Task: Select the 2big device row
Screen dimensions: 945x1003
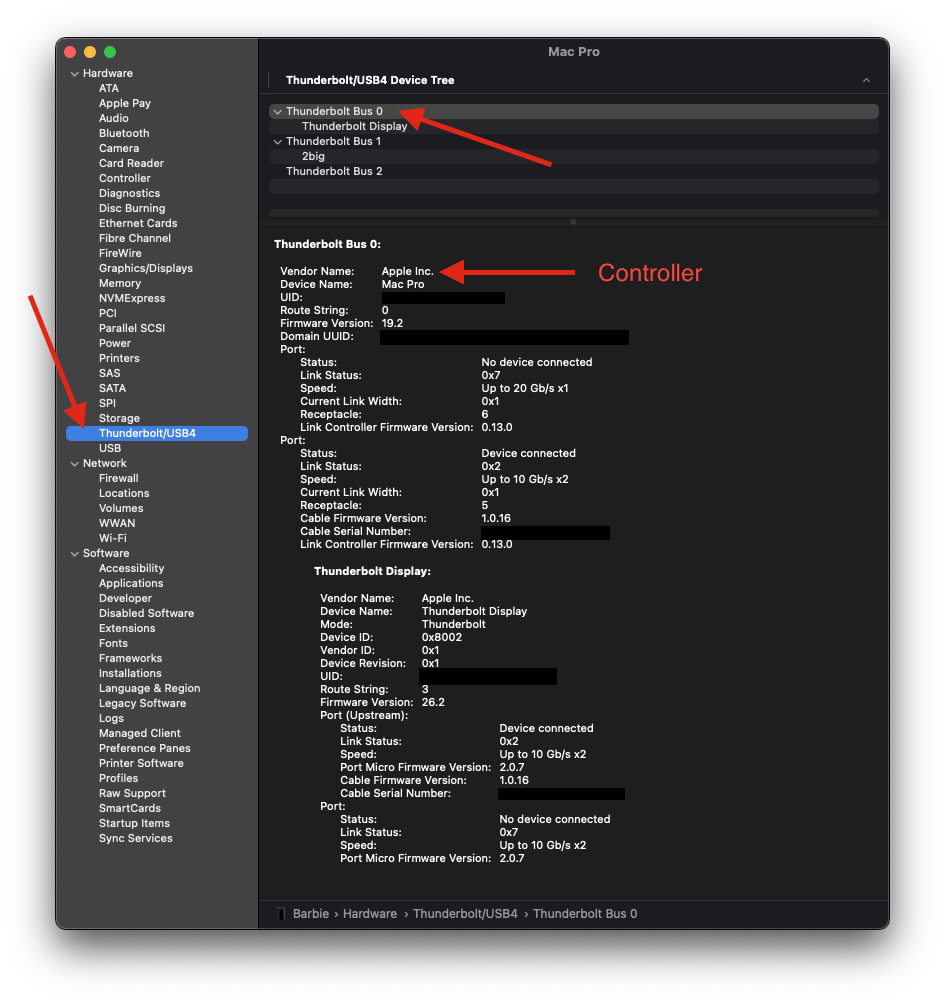Action: click(x=573, y=156)
